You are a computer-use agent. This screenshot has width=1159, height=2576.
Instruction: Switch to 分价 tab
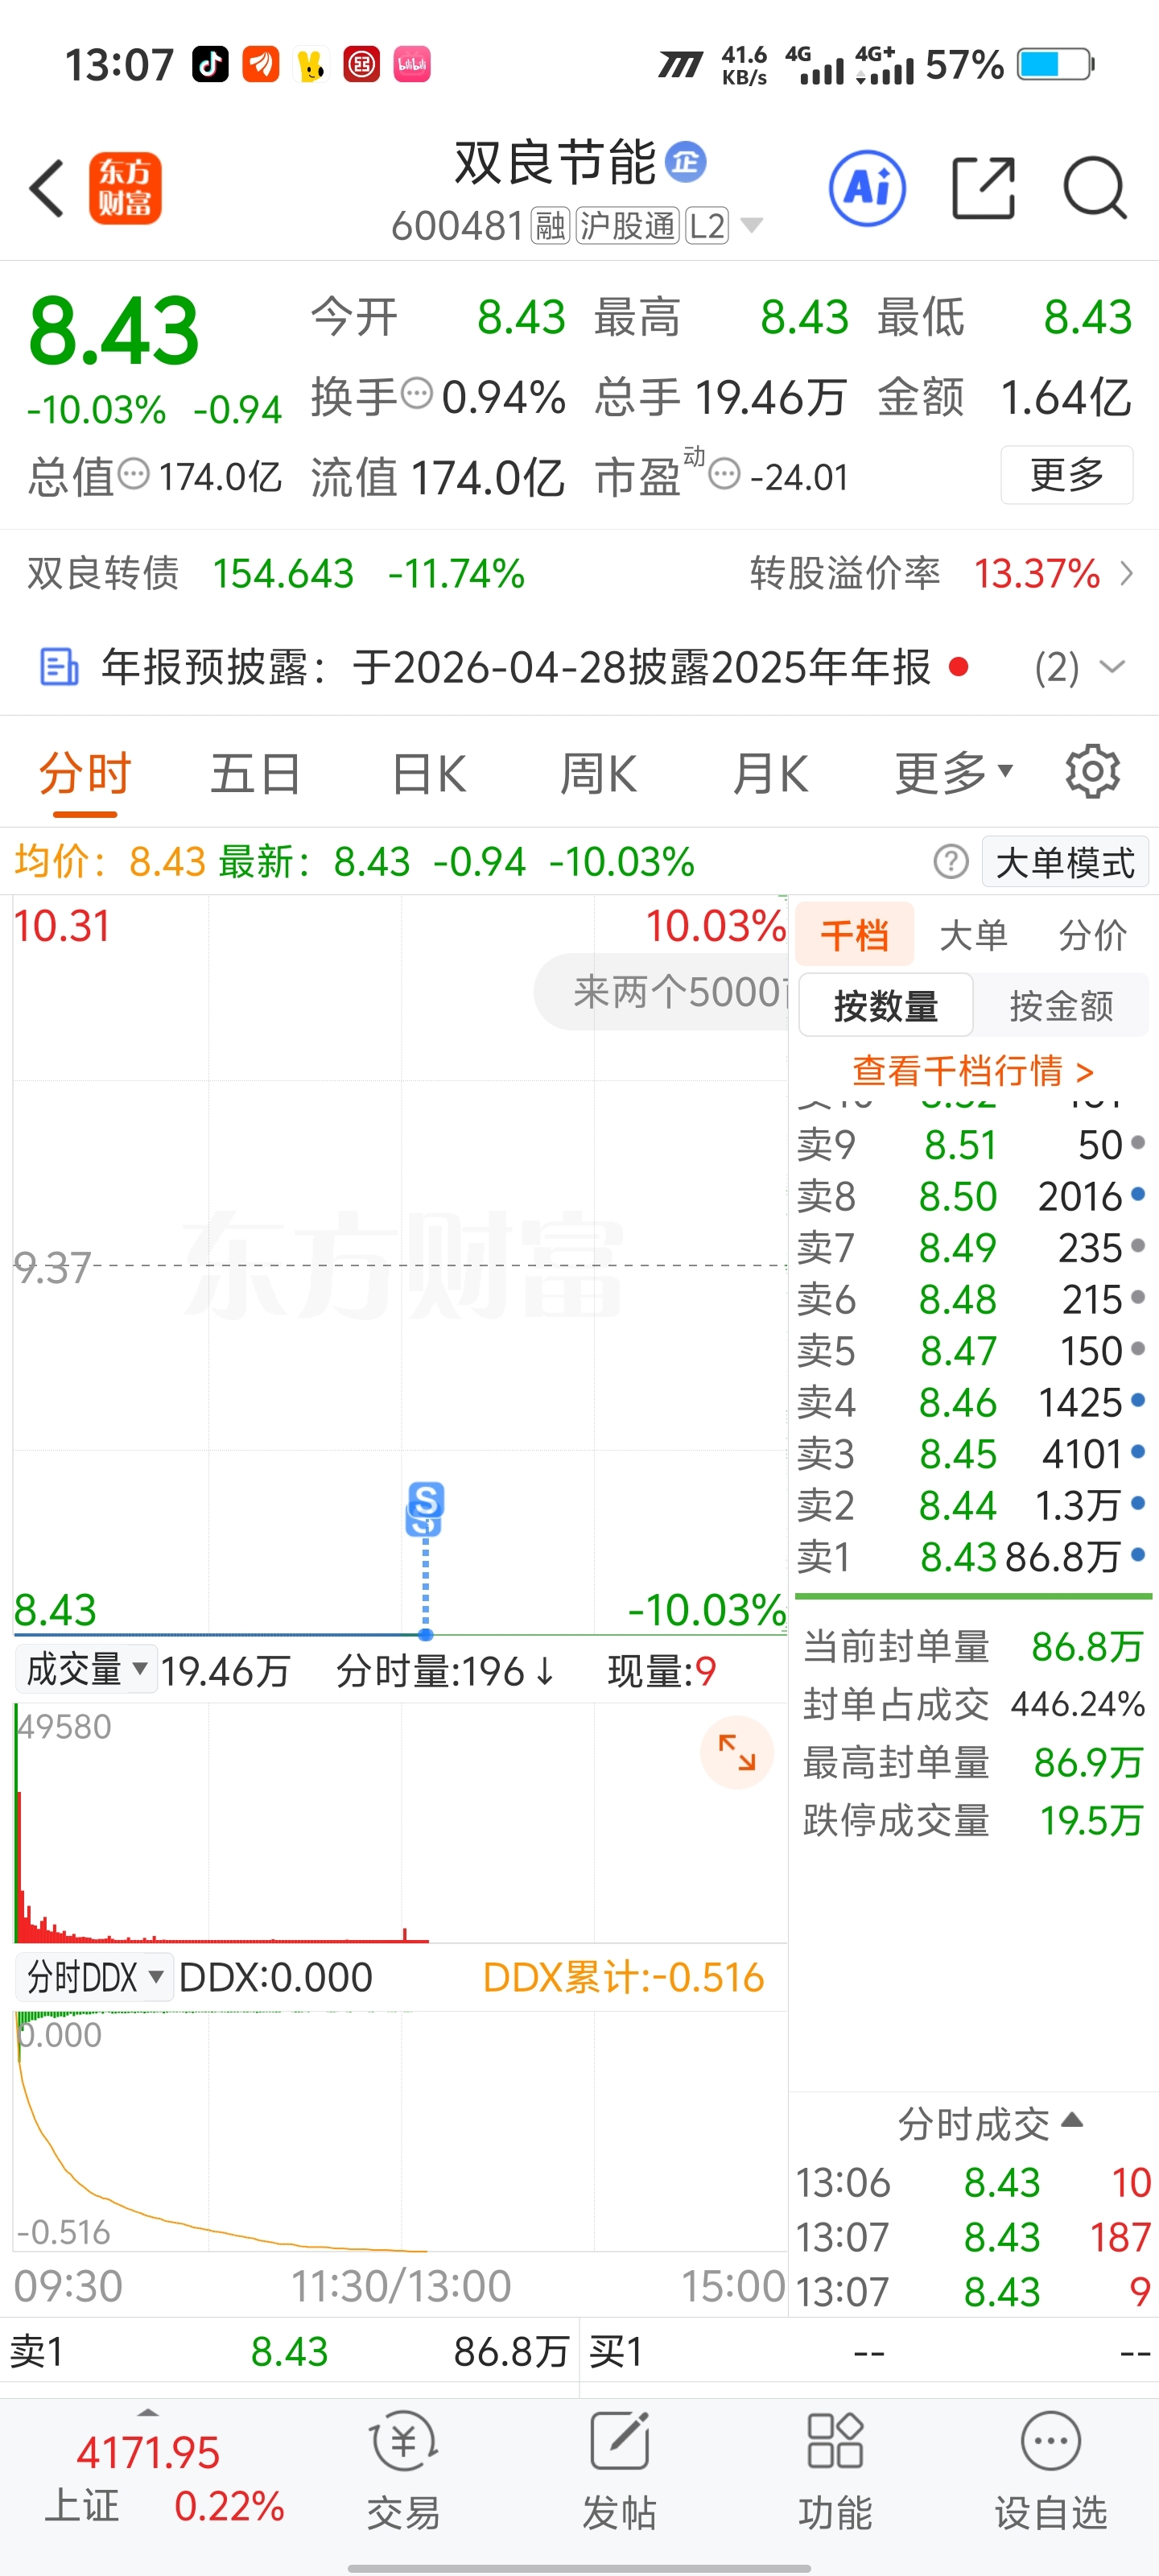pos(1092,935)
